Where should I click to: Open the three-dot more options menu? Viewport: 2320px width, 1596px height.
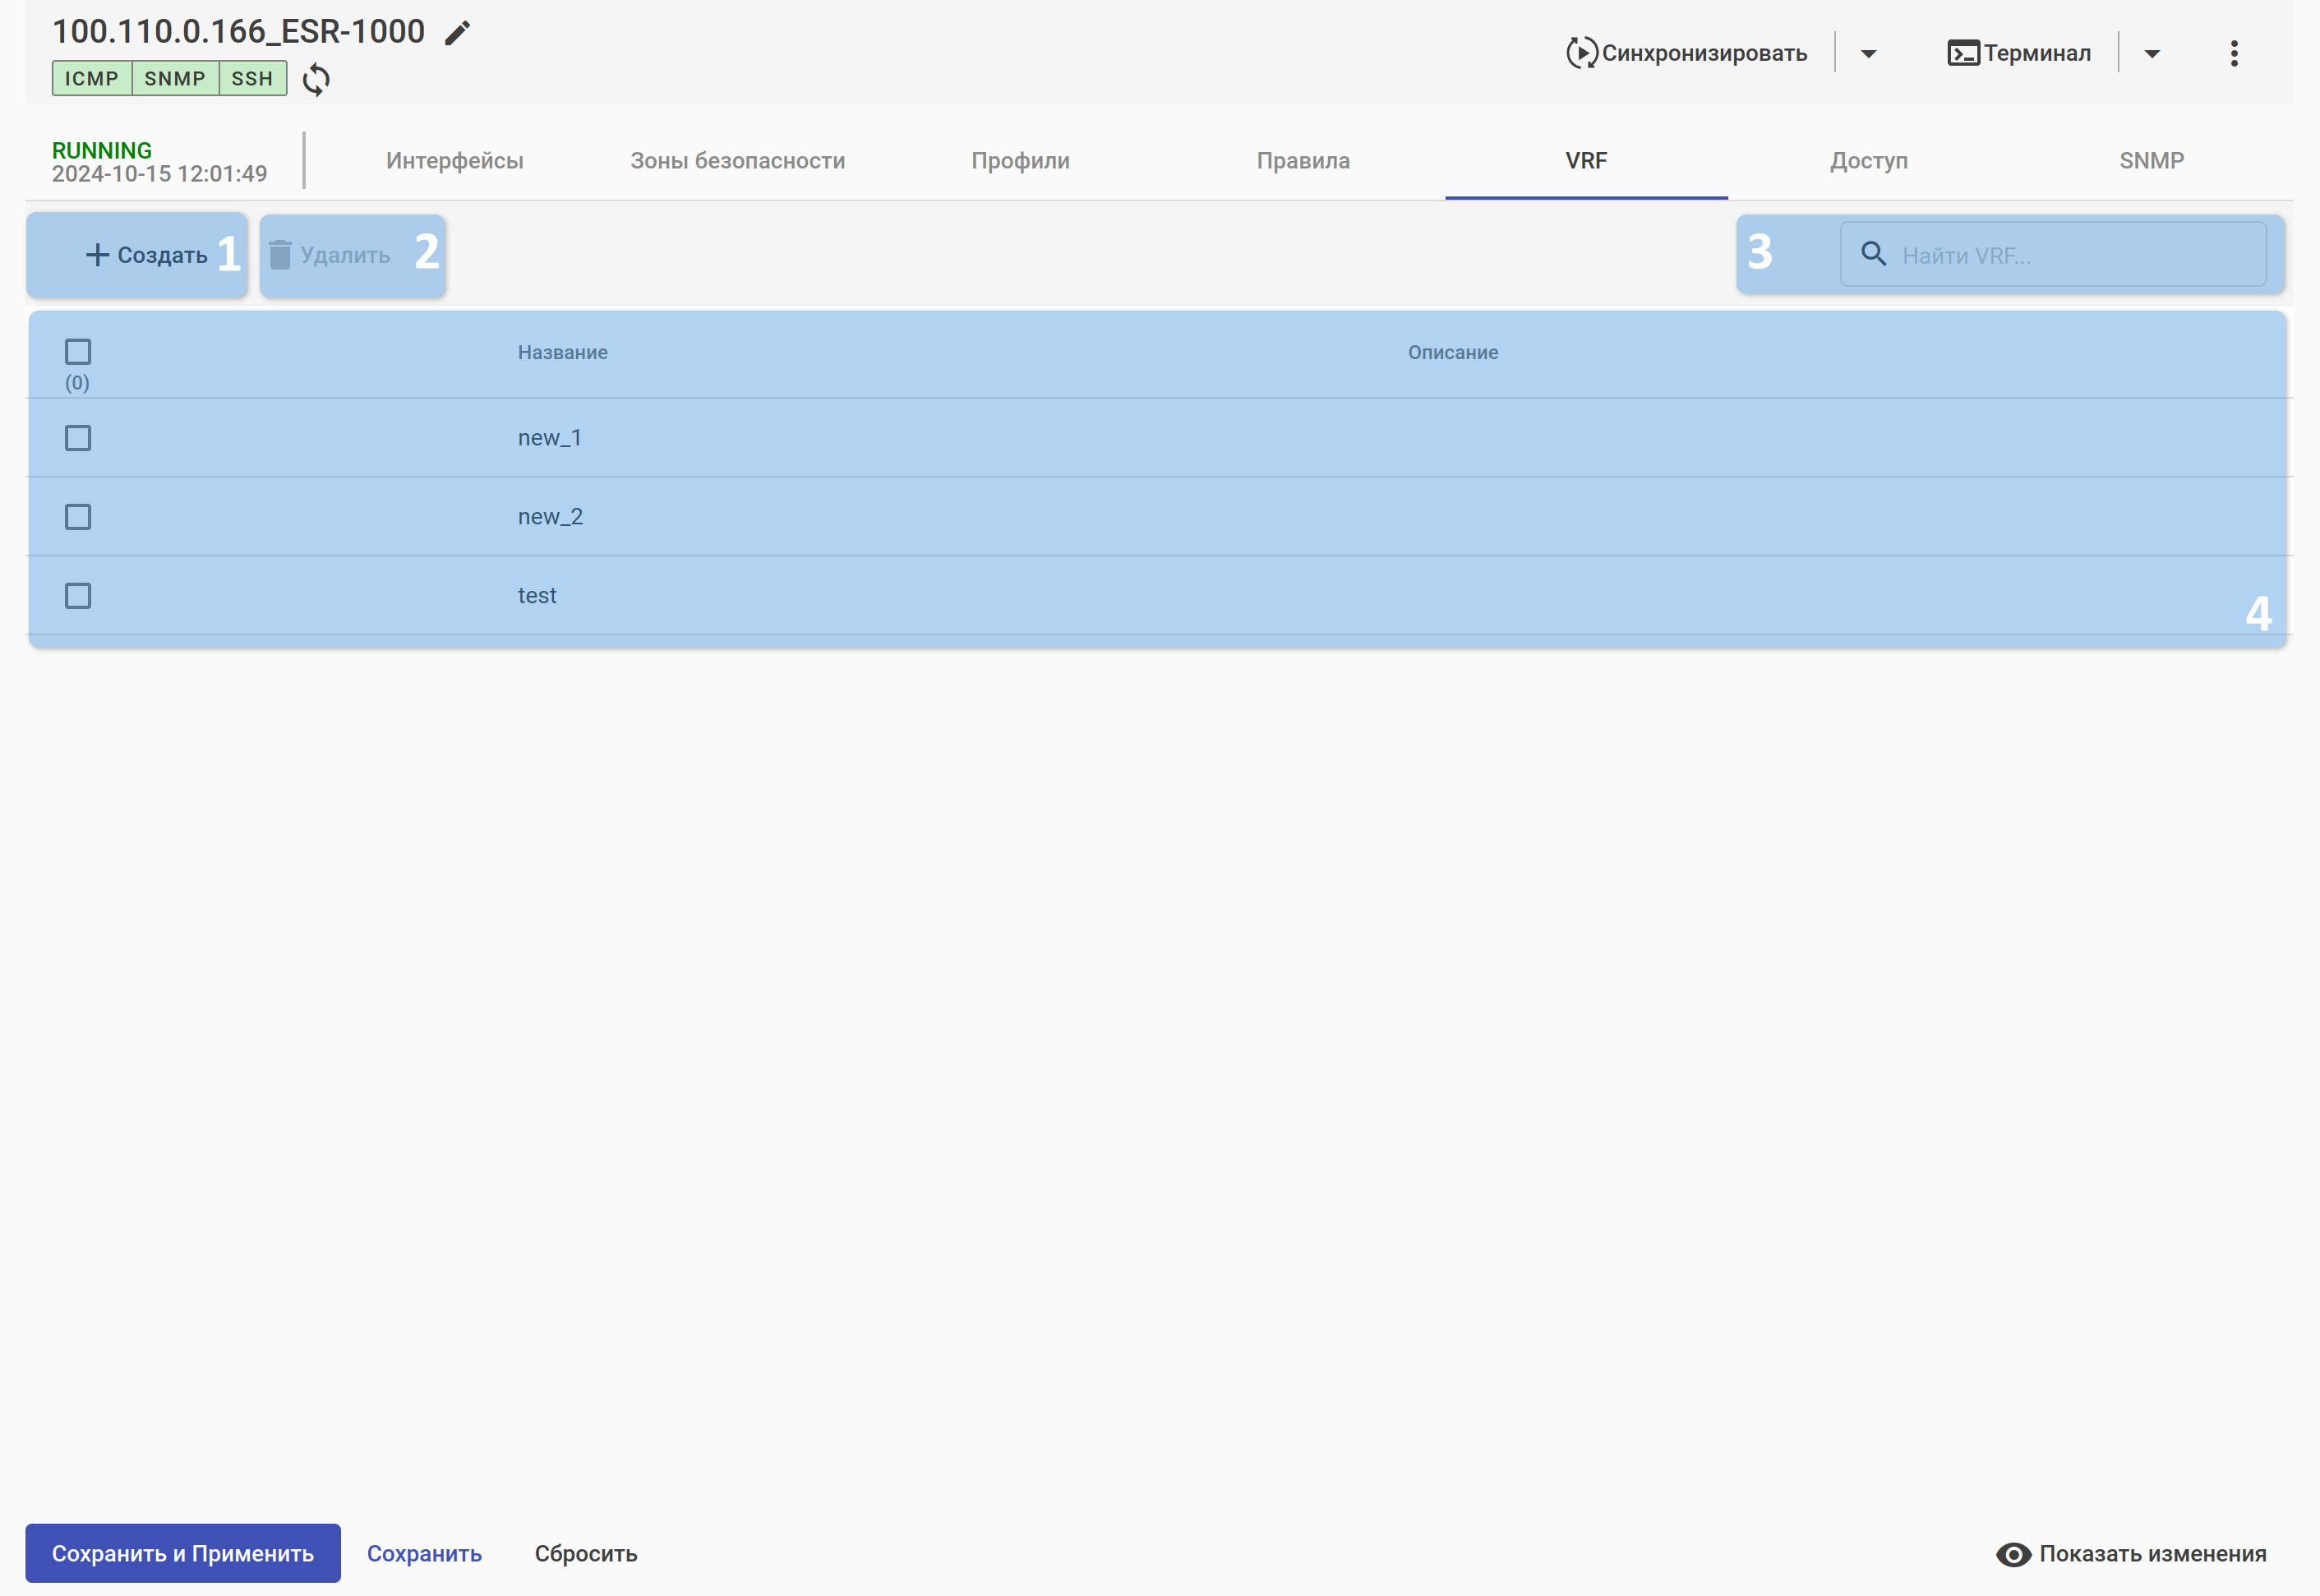[2233, 53]
